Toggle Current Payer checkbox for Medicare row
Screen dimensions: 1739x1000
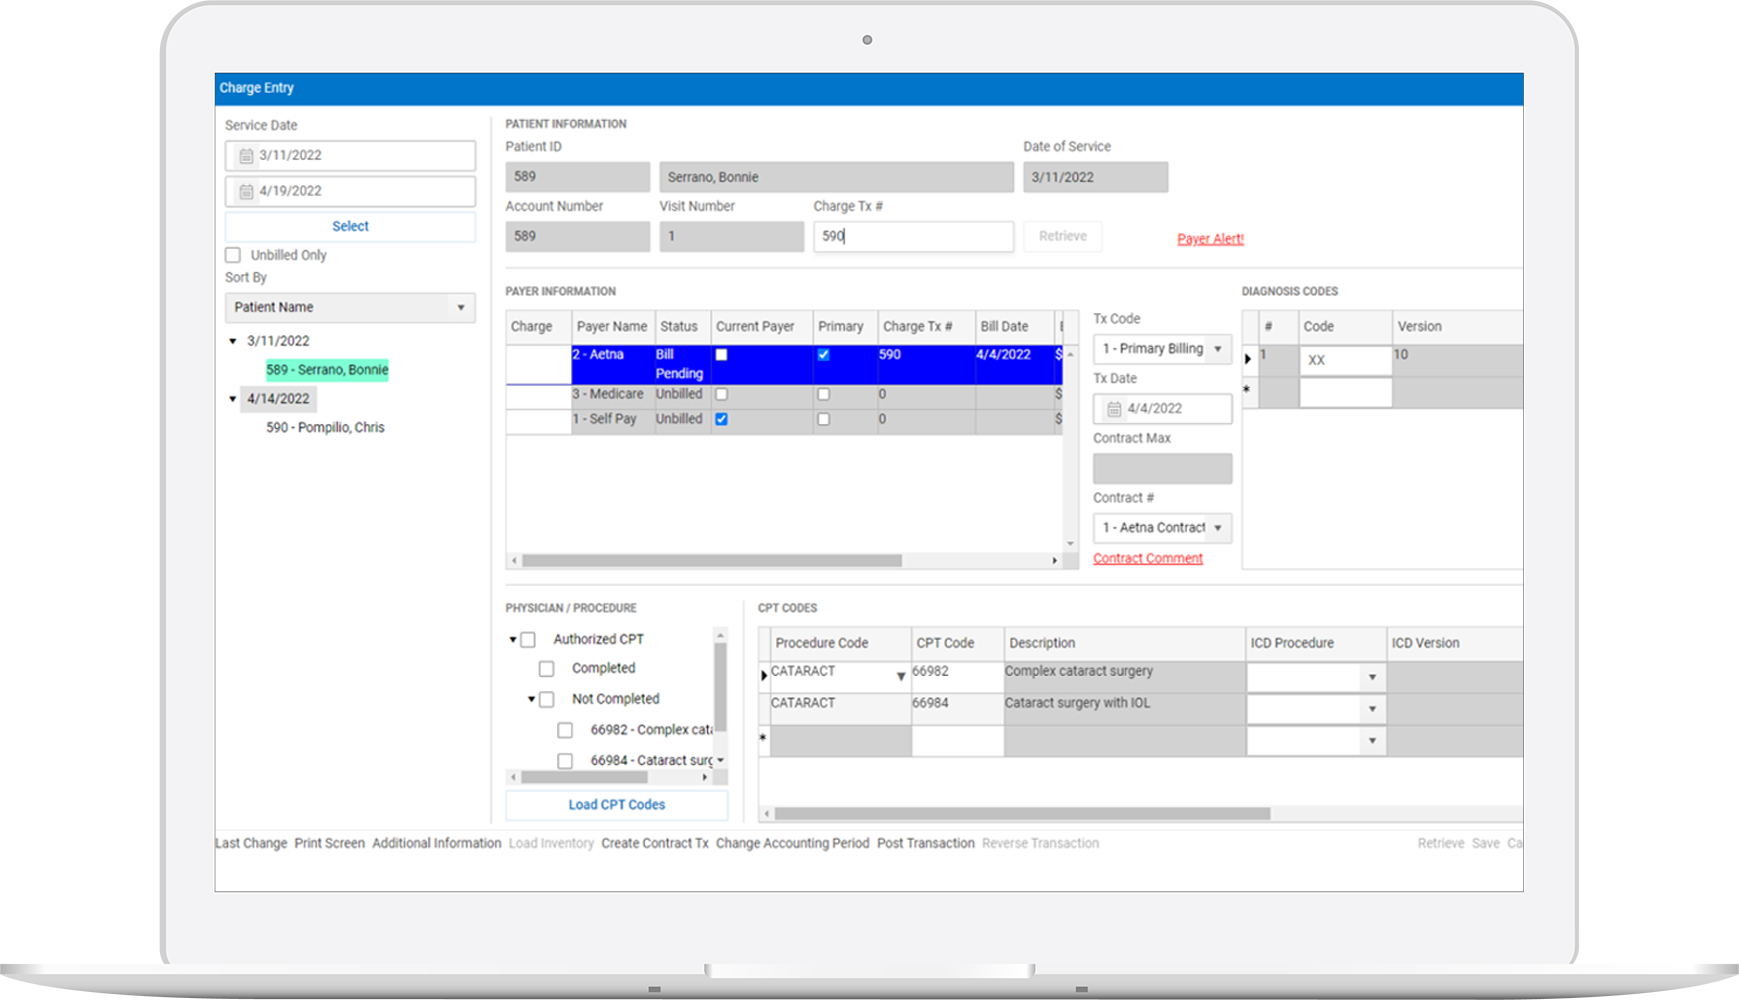pyautogui.click(x=721, y=395)
